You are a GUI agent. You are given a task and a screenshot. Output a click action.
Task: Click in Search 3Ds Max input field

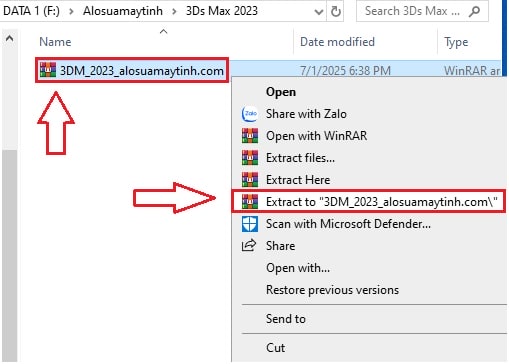412,11
